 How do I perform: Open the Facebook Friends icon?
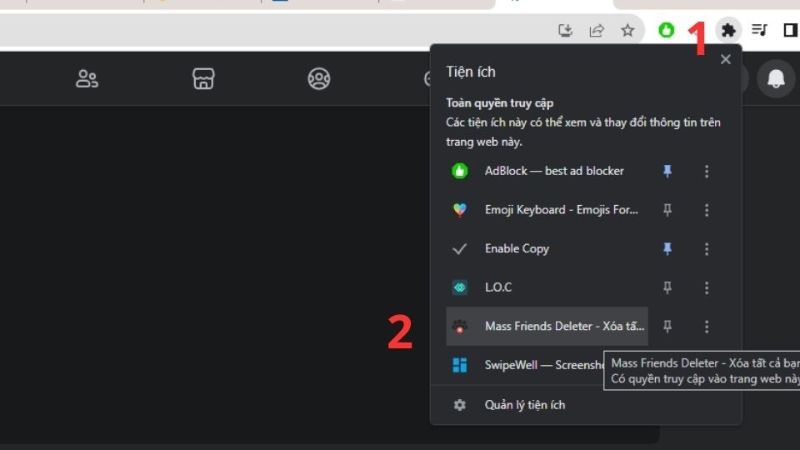(87, 79)
